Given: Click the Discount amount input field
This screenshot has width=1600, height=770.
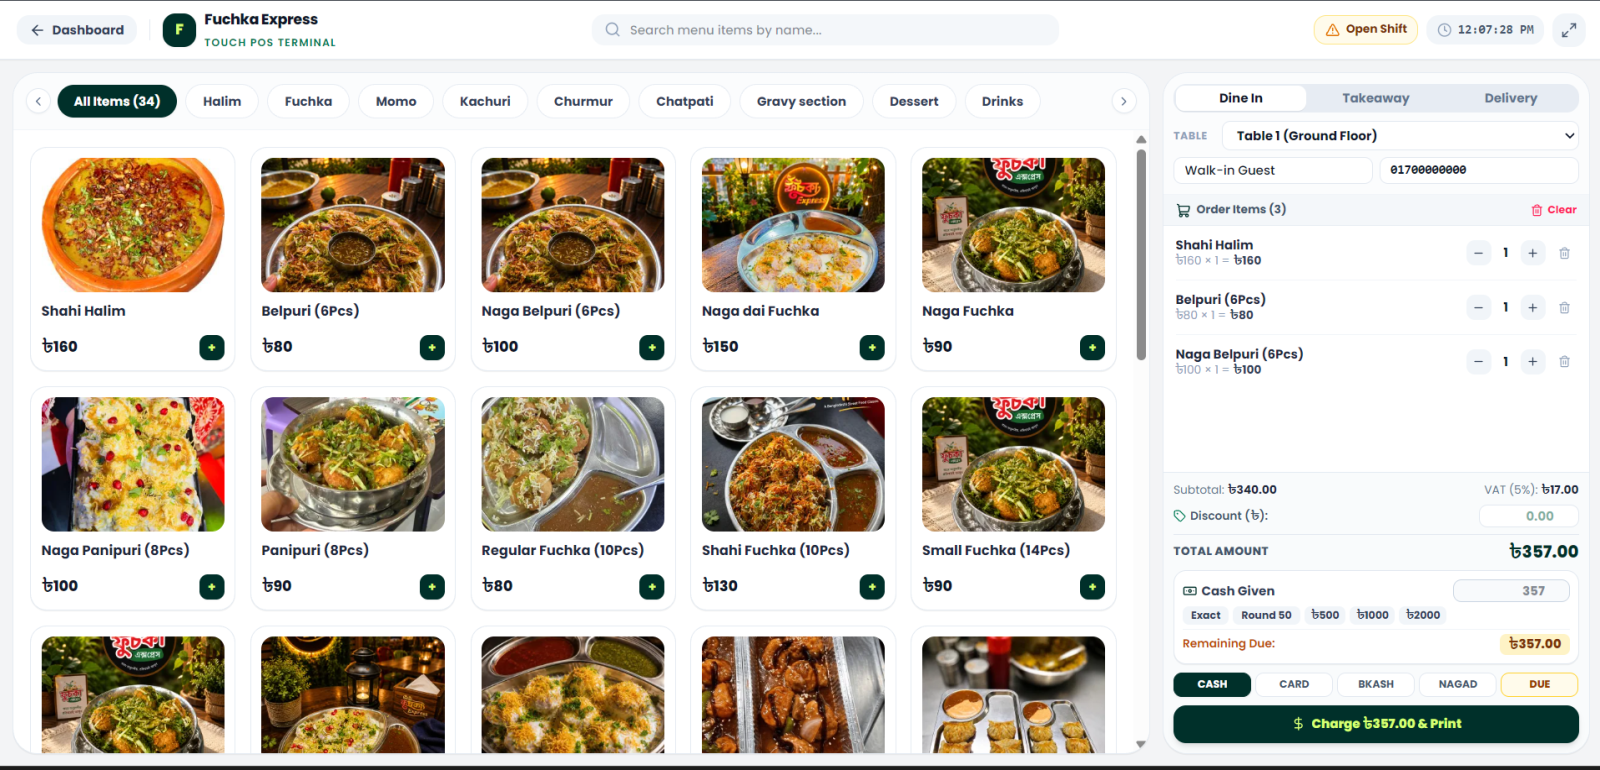Looking at the screenshot, I should click(1528, 516).
